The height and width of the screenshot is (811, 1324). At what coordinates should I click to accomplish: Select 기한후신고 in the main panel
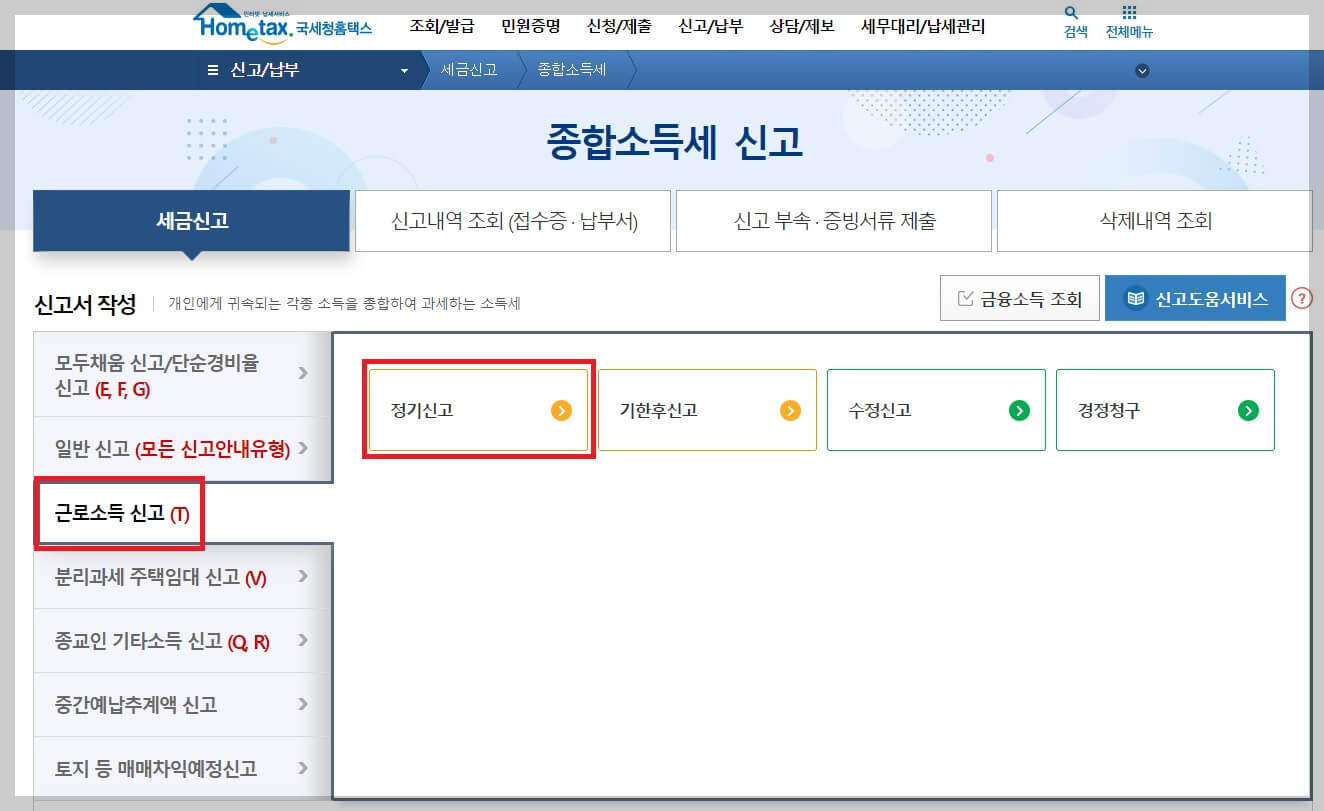pos(707,410)
